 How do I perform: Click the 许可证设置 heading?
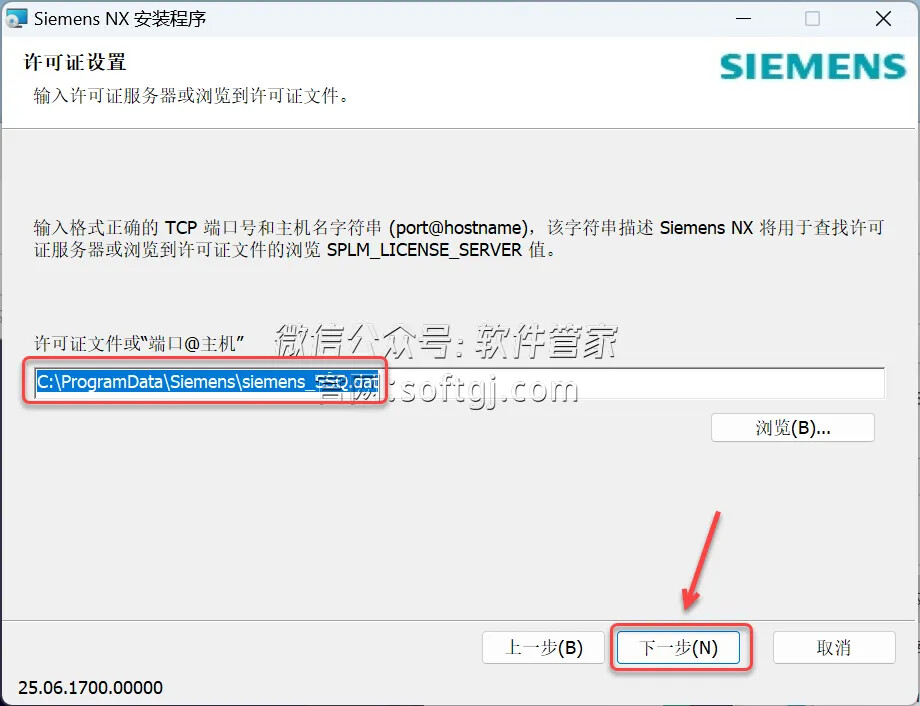[75, 62]
